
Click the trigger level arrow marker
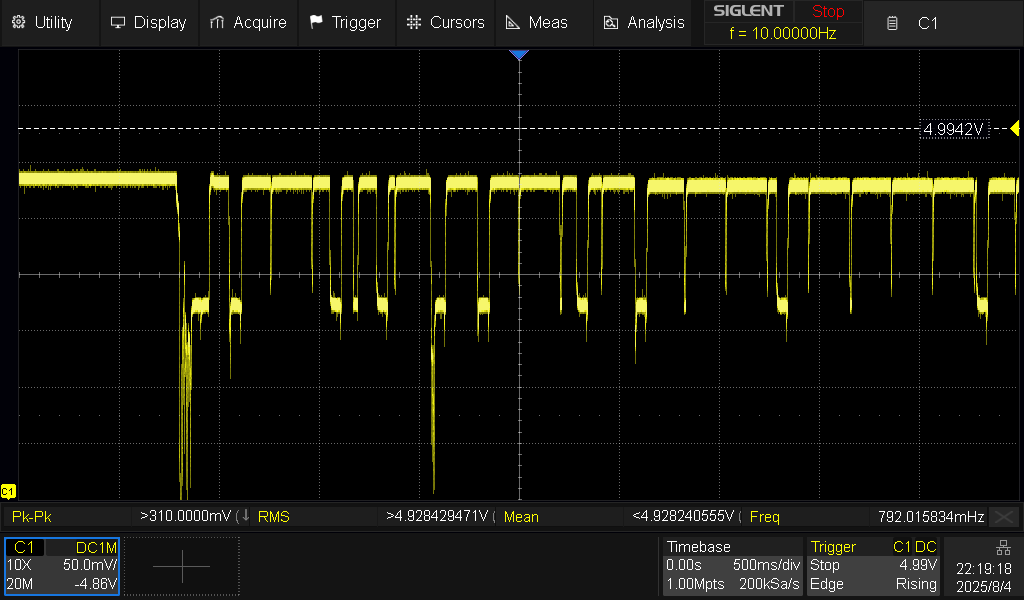tap(1014, 128)
